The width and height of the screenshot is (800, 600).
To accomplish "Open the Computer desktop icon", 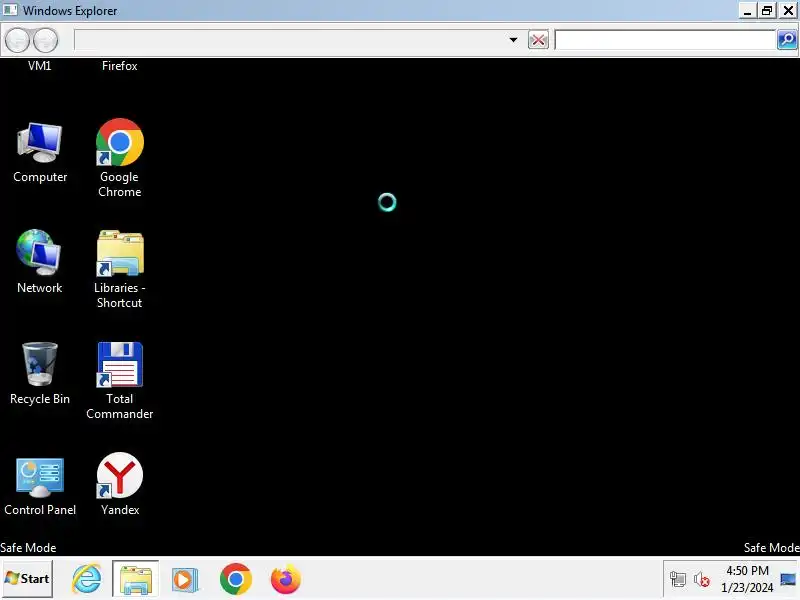I will 40,152.
